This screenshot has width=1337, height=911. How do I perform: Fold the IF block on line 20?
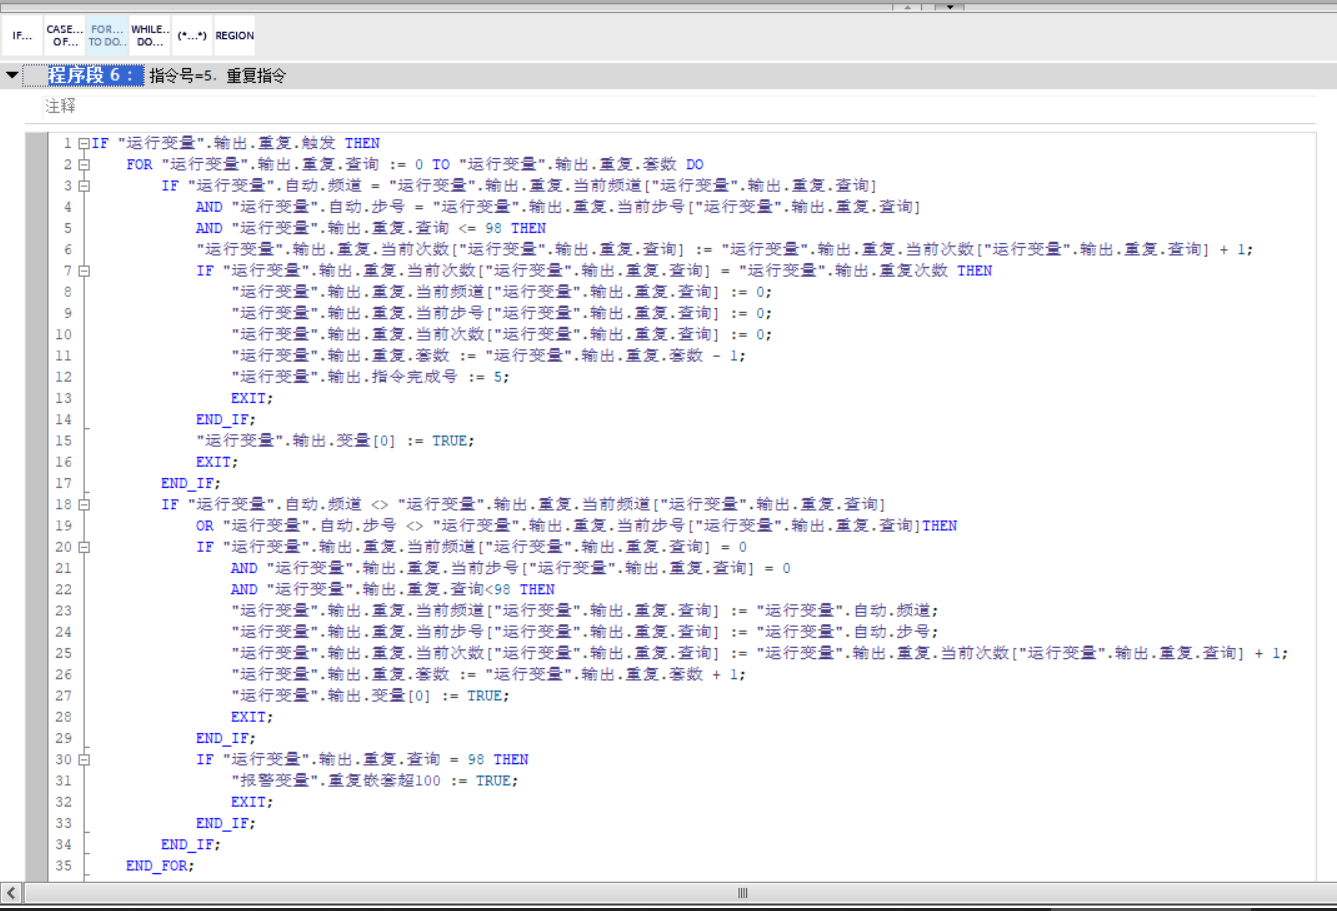coord(84,547)
